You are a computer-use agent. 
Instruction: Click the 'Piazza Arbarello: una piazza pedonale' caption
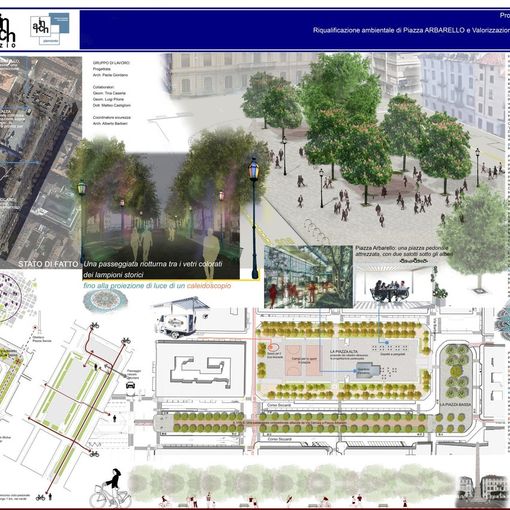[402, 248]
